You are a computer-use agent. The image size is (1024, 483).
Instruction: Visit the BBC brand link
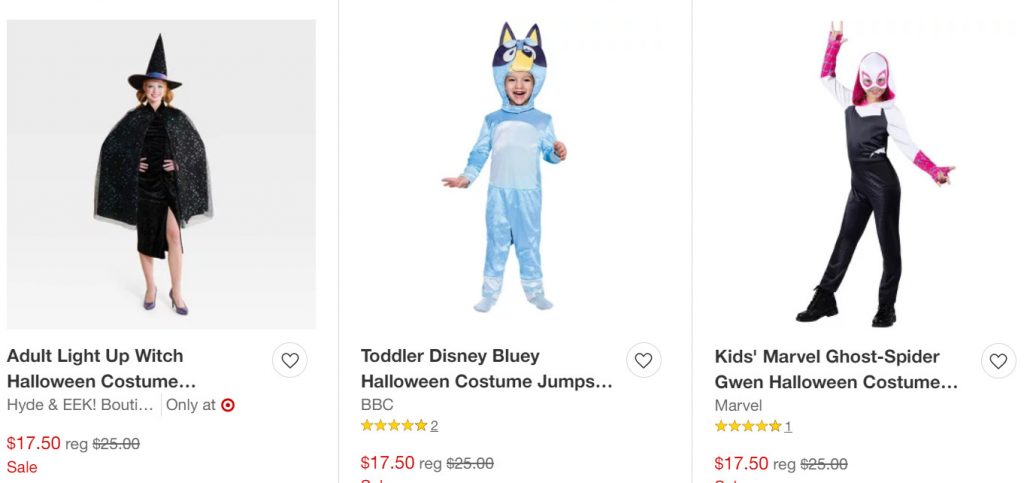(x=377, y=405)
